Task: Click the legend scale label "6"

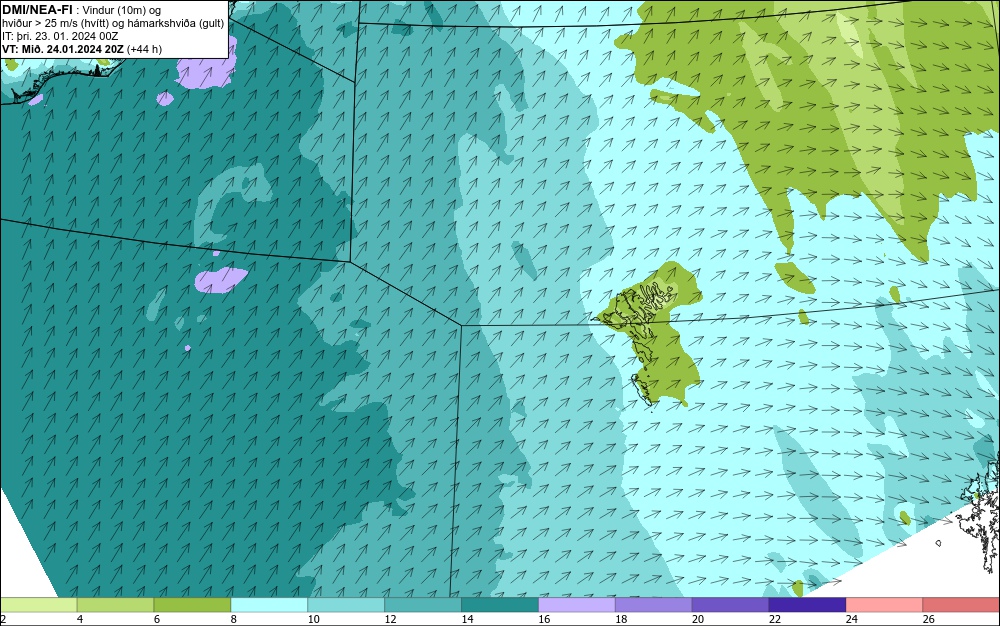Action: (x=157, y=619)
